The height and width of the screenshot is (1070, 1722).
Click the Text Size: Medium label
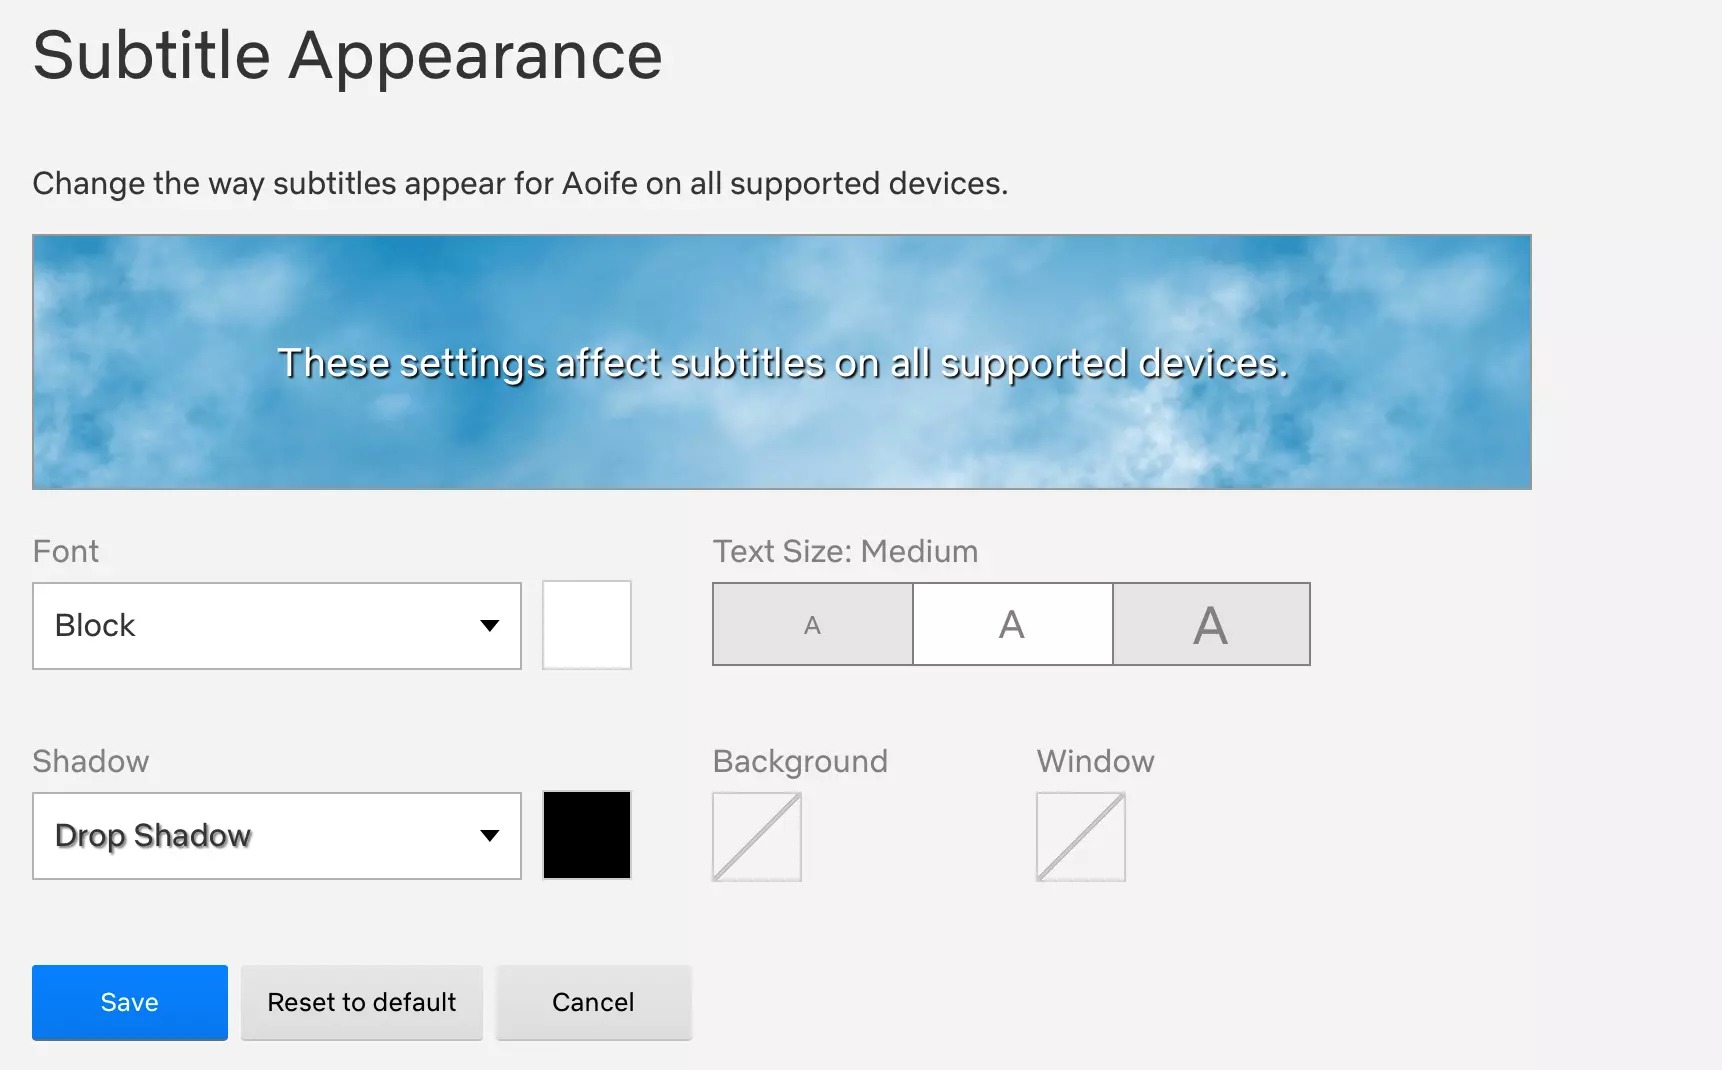(x=845, y=551)
